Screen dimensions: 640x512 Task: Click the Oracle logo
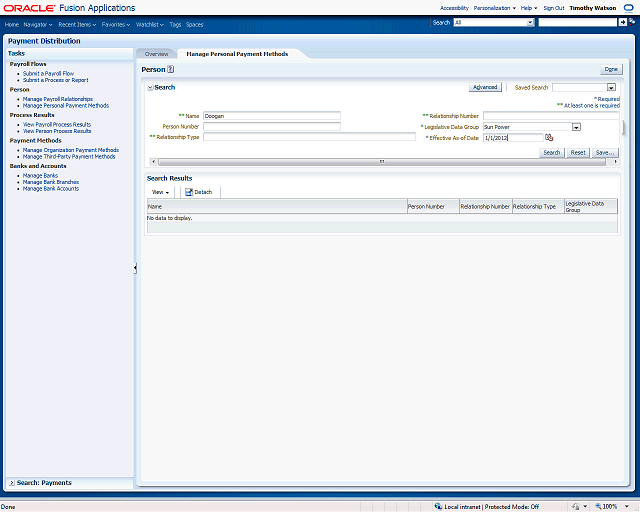click(28, 8)
